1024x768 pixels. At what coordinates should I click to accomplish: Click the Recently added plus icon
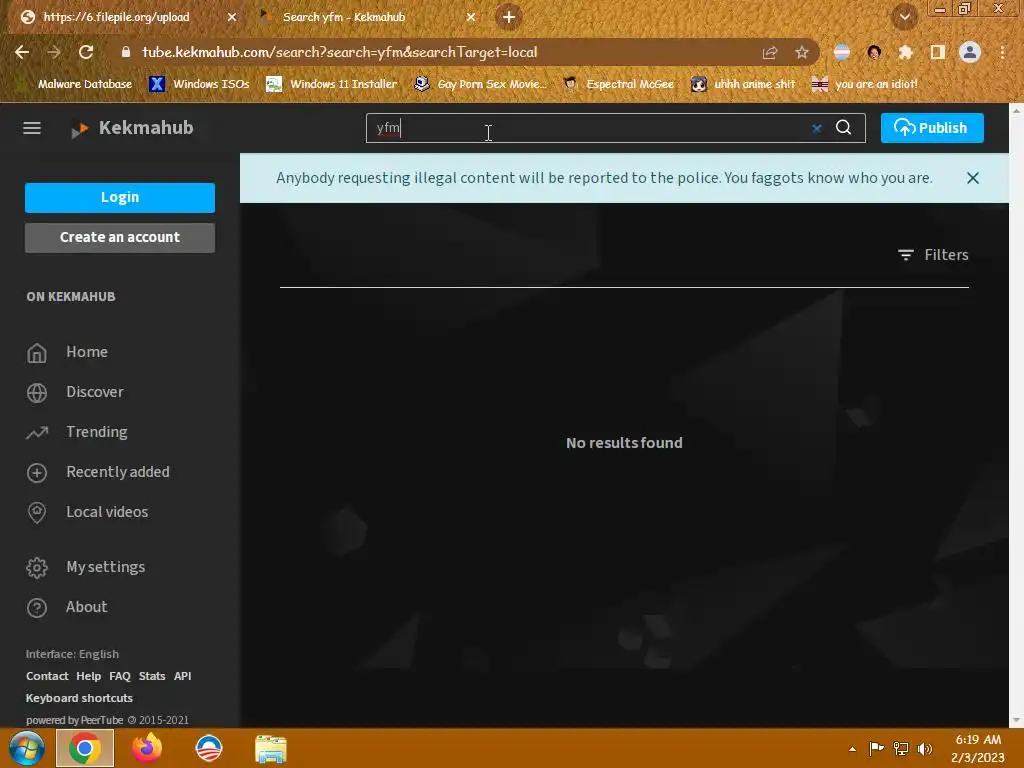pyautogui.click(x=37, y=473)
